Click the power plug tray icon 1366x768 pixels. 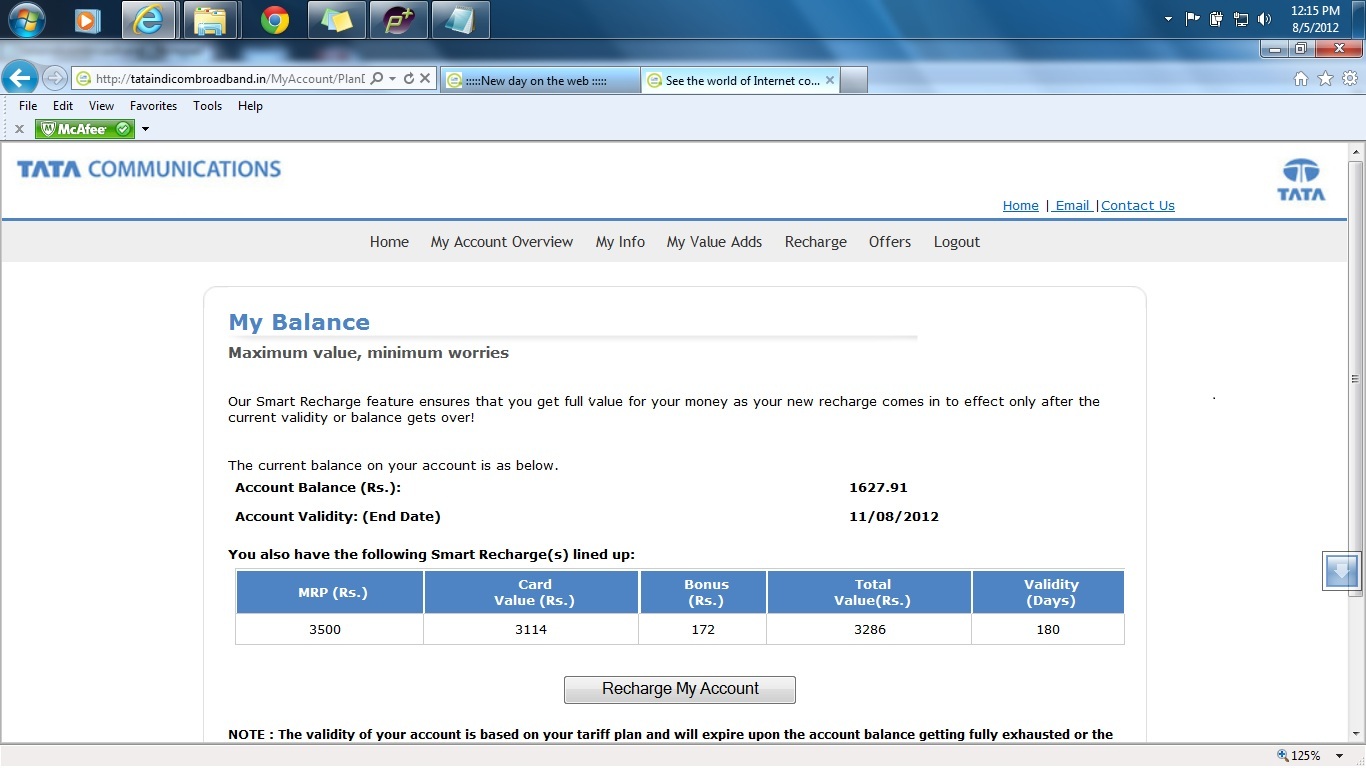pos(1216,19)
